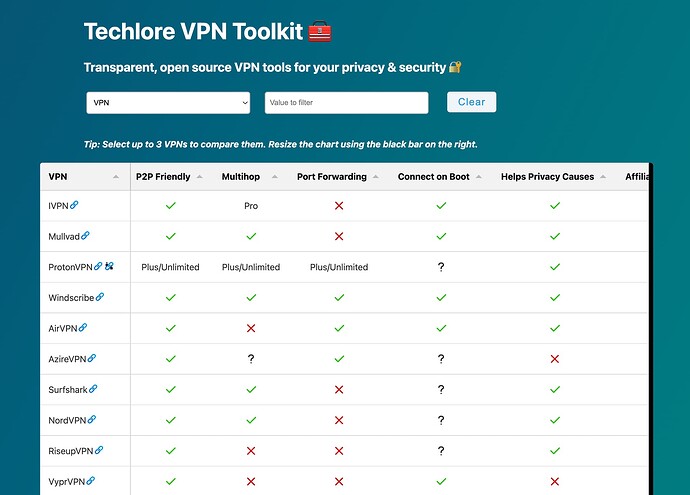Open the Mullvad link icon

(x=86, y=237)
